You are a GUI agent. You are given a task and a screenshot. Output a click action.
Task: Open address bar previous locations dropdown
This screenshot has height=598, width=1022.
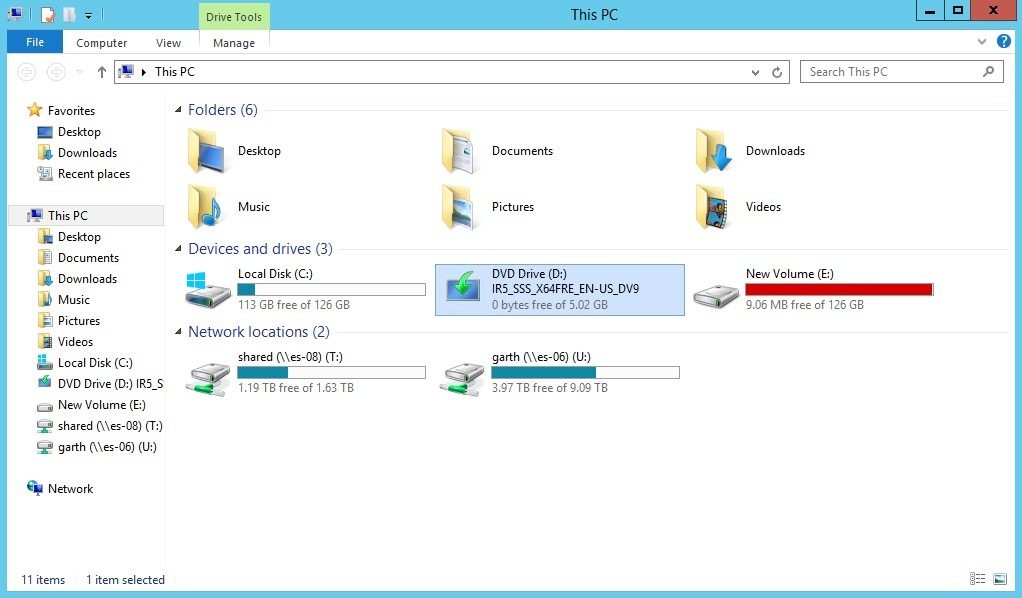pyautogui.click(x=755, y=72)
